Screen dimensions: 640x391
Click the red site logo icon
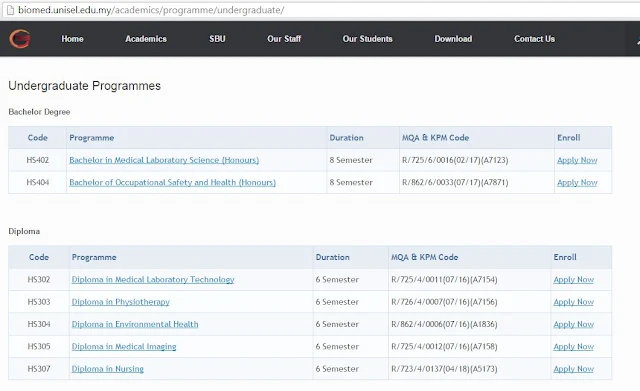[x=20, y=39]
